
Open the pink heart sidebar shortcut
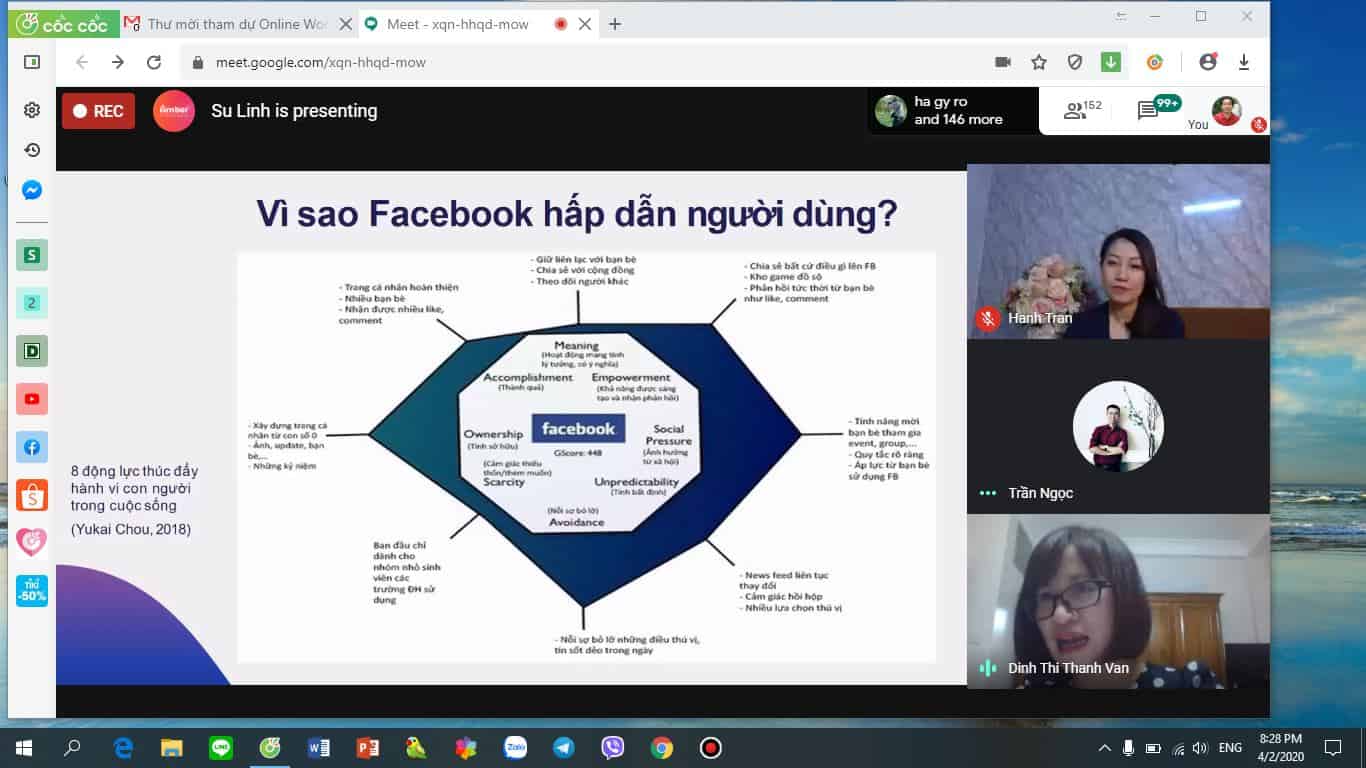point(32,542)
